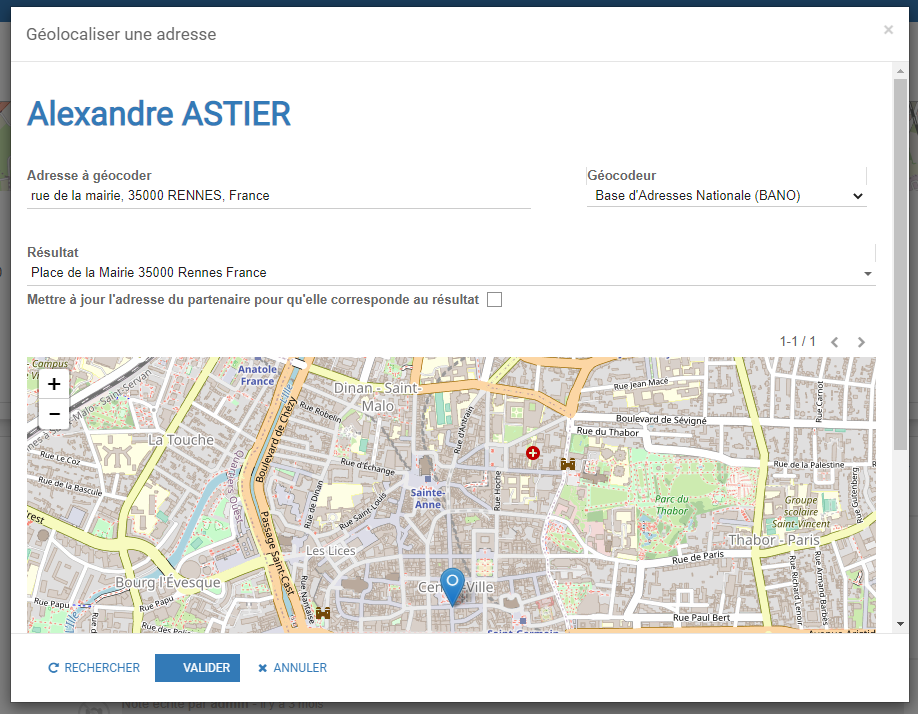Click Les Lices label on map
The image size is (918, 714).
[331, 551]
